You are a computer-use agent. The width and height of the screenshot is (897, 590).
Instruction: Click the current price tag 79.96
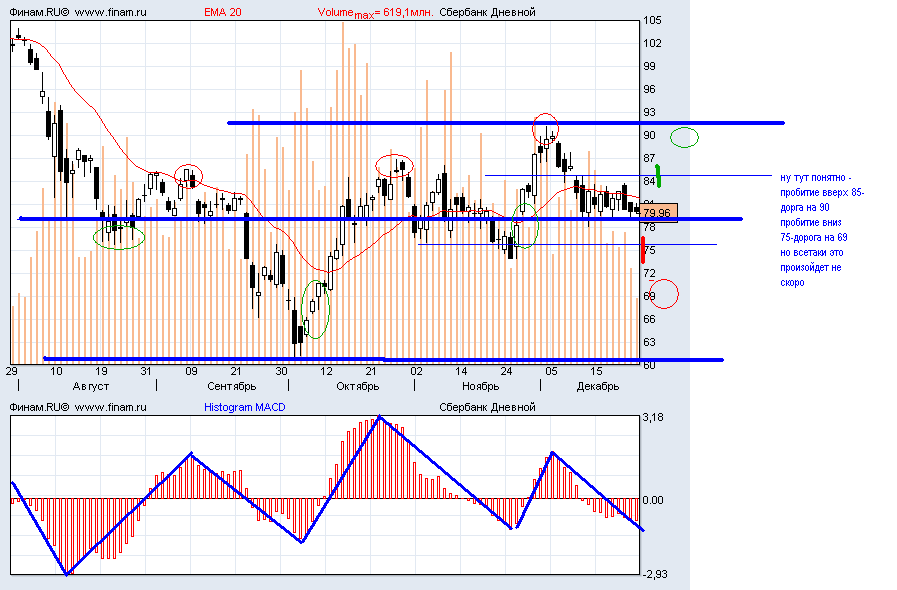tap(657, 213)
